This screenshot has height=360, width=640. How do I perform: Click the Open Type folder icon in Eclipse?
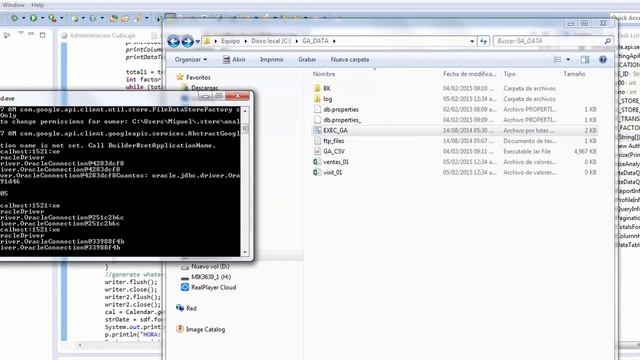click(114, 18)
